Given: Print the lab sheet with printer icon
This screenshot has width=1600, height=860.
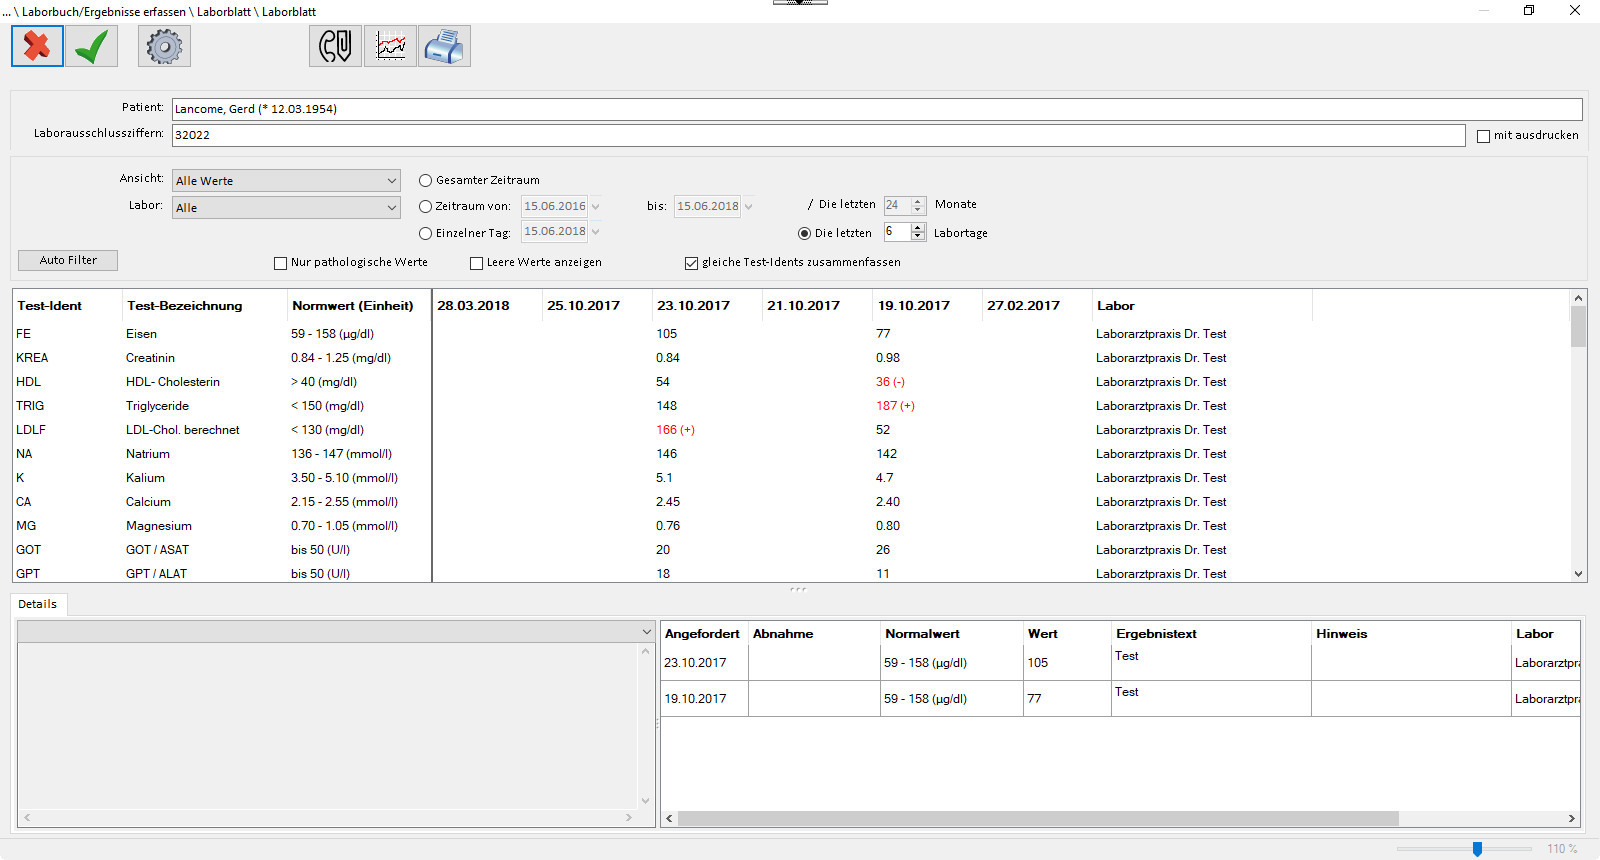Looking at the screenshot, I should 444,46.
